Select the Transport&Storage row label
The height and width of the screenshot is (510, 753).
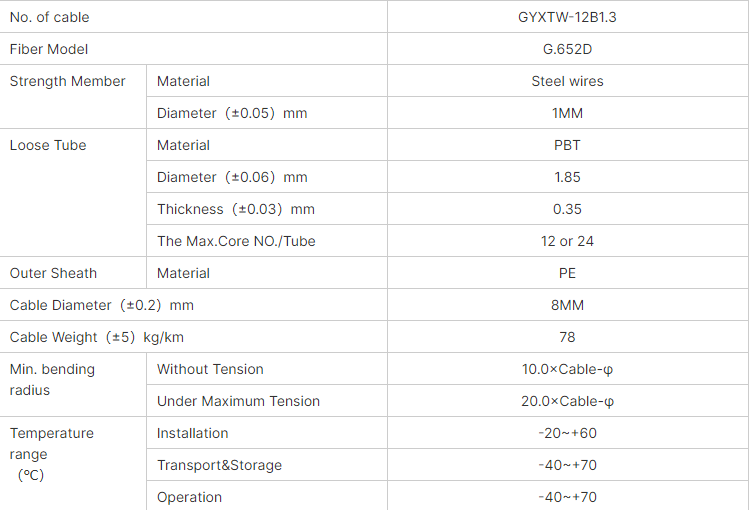pyautogui.click(x=219, y=465)
